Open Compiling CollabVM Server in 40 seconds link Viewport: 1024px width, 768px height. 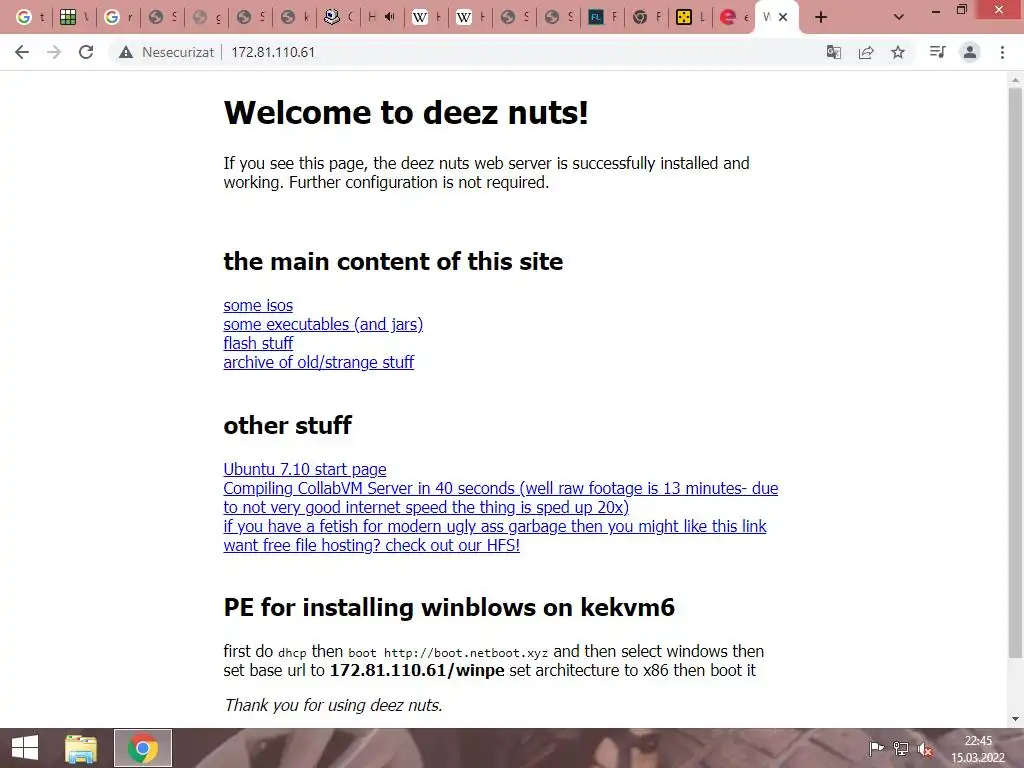point(500,498)
